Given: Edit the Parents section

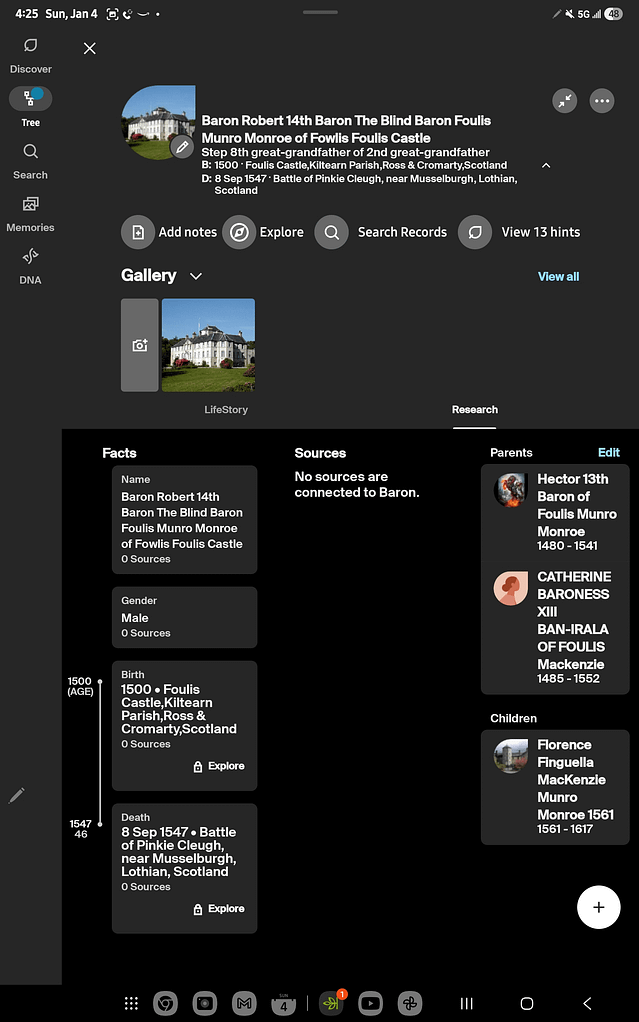Looking at the screenshot, I should coord(608,453).
